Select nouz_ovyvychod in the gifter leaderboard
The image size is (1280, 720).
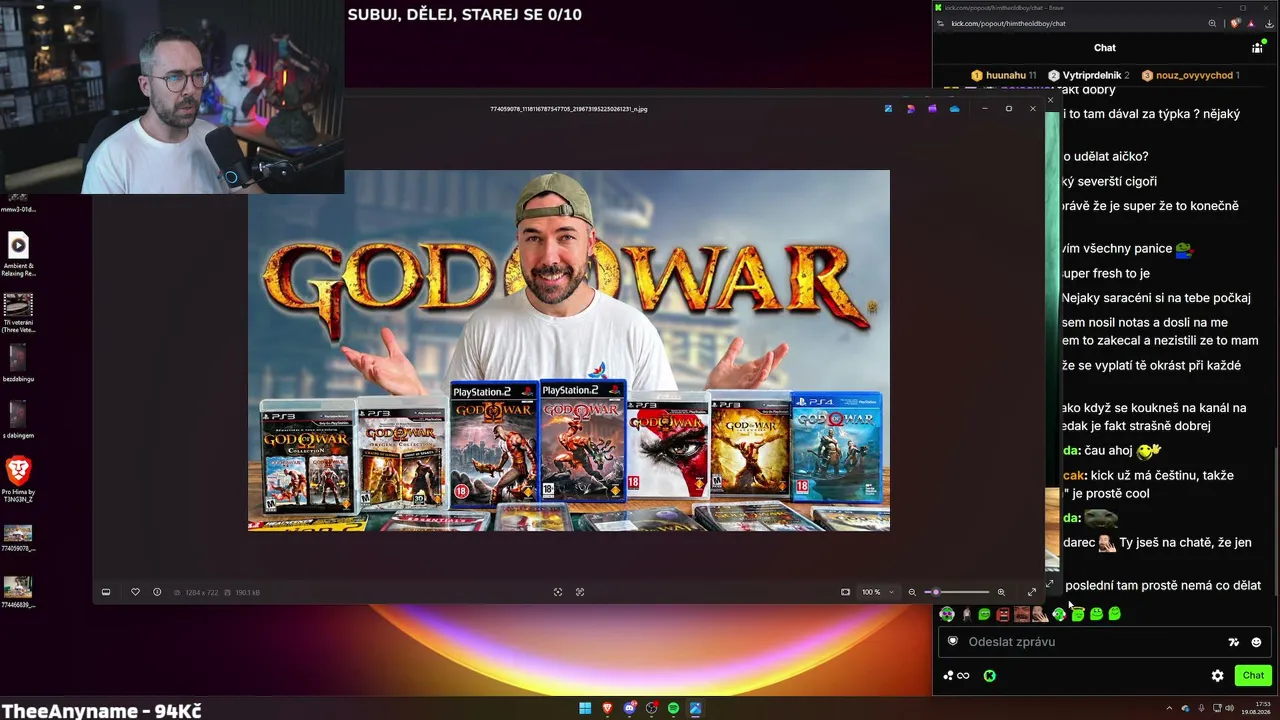click(x=1190, y=75)
